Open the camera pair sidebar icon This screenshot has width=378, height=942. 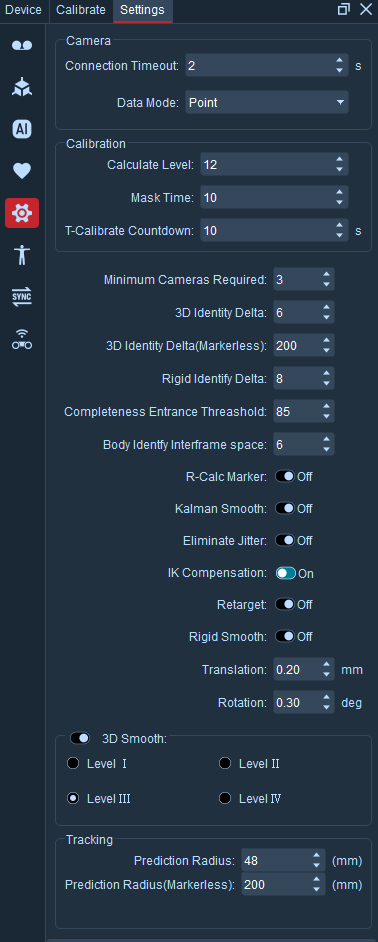click(x=22, y=46)
